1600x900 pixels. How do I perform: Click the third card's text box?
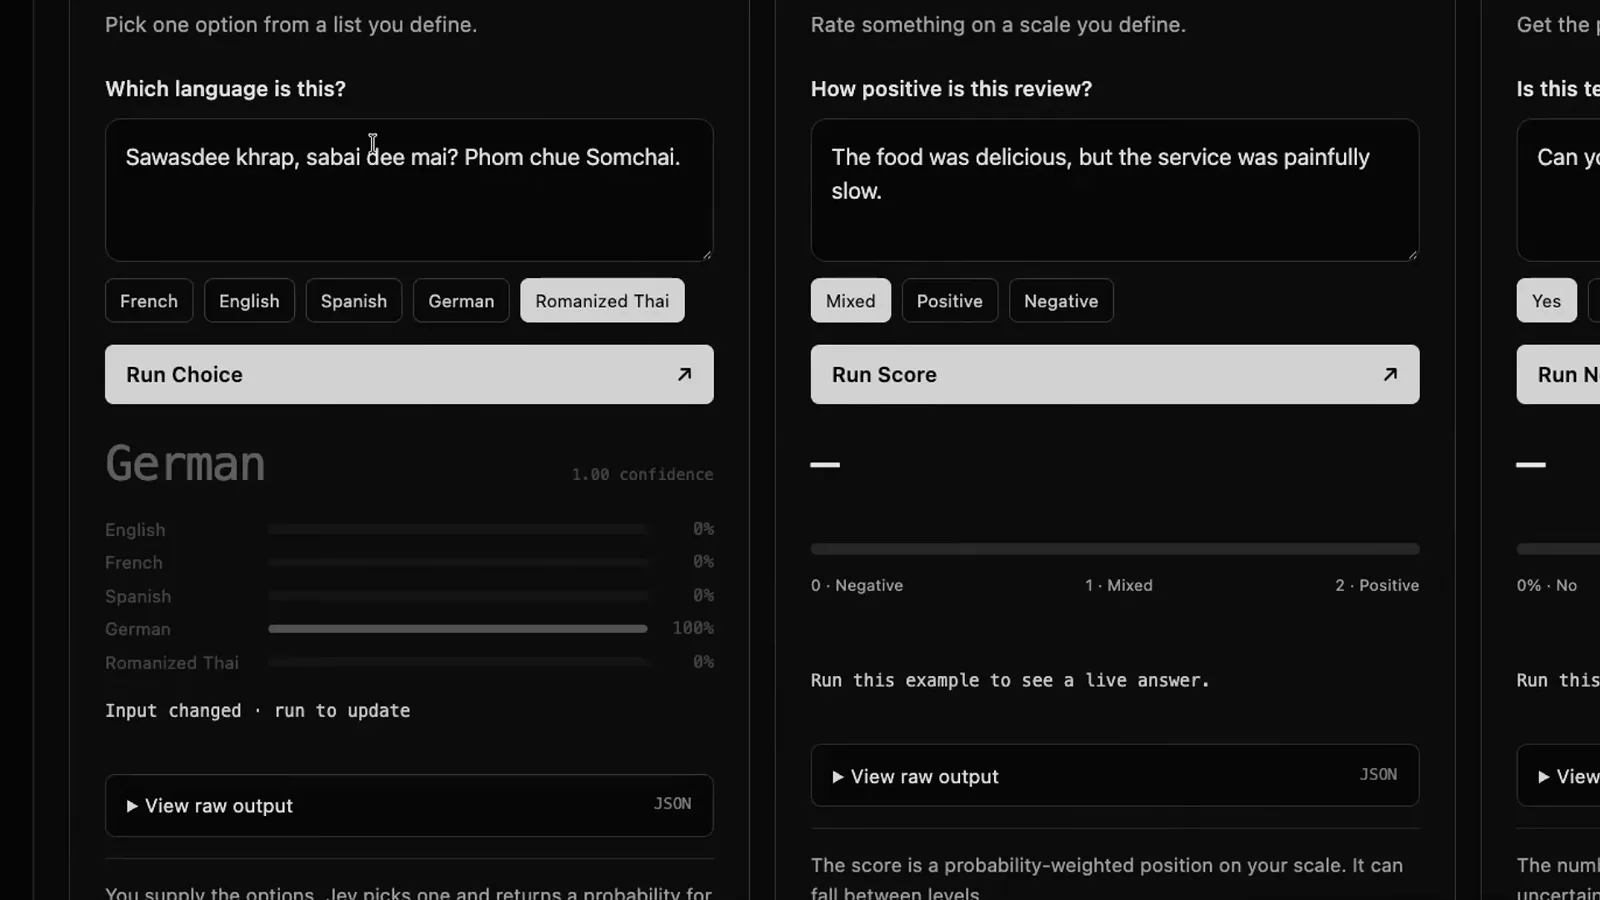click(1558, 190)
